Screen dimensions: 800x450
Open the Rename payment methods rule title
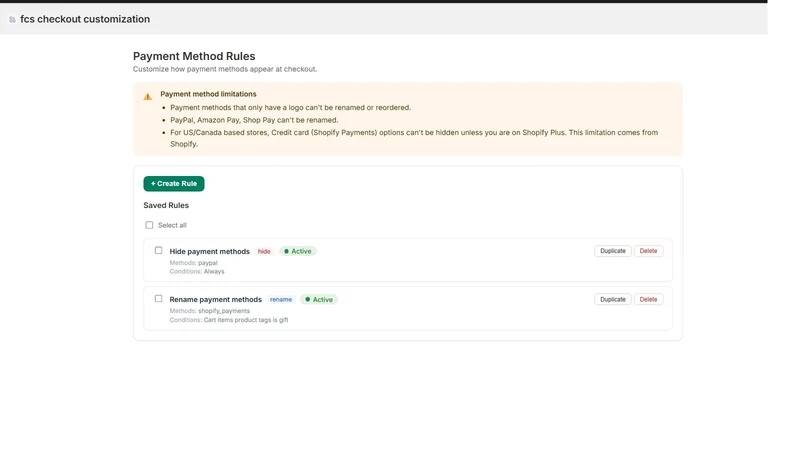[215, 299]
